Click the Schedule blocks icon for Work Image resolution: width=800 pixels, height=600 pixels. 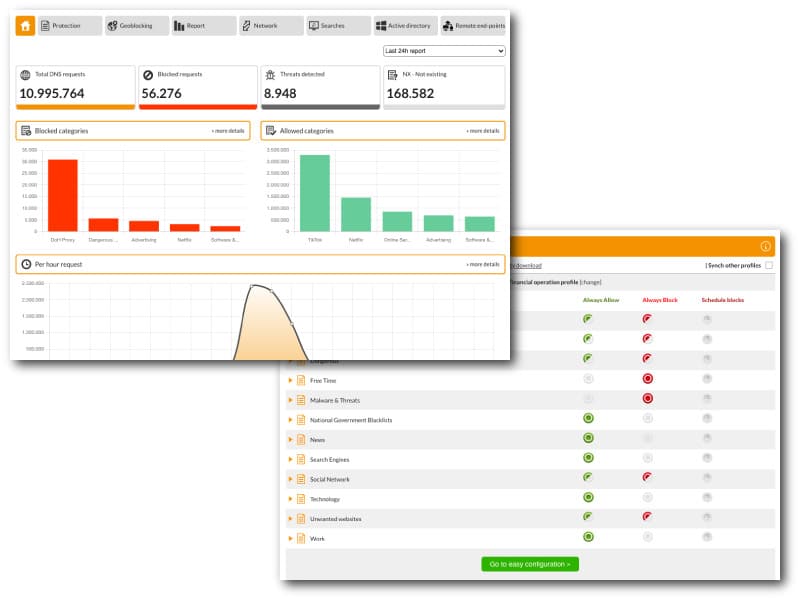pyautogui.click(x=707, y=537)
